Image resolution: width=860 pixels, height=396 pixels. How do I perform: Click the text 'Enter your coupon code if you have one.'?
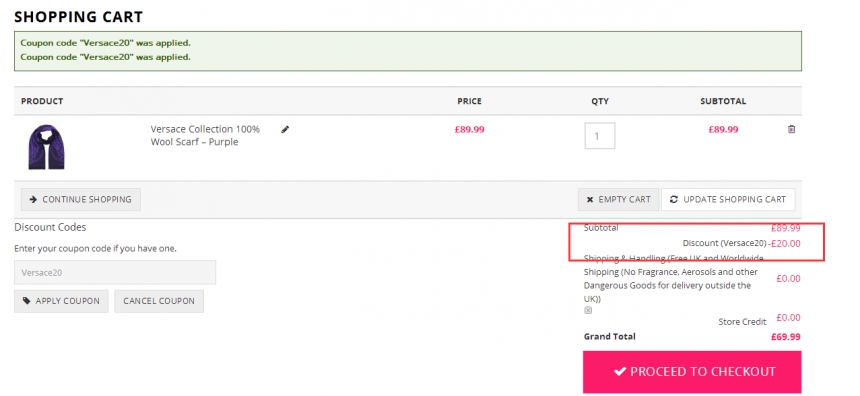click(95, 248)
